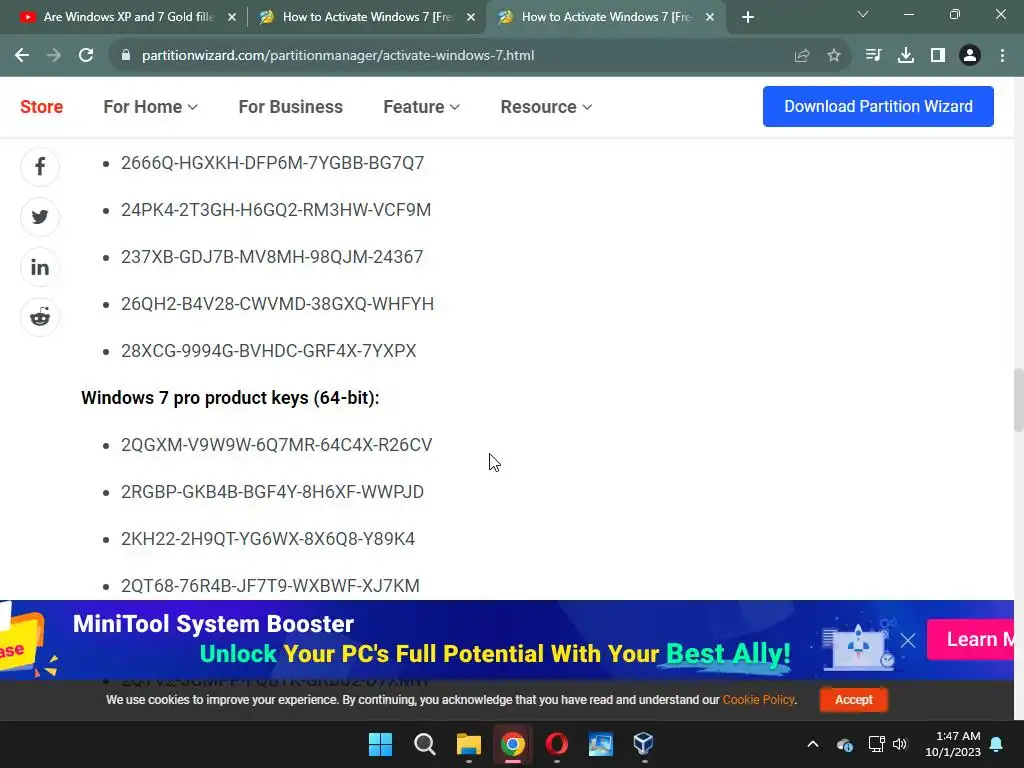Image resolution: width=1024 pixels, height=768 pixels.
Task: Expand the Resource dropdown
Action: pyautogui.click(x=546, y=106)
